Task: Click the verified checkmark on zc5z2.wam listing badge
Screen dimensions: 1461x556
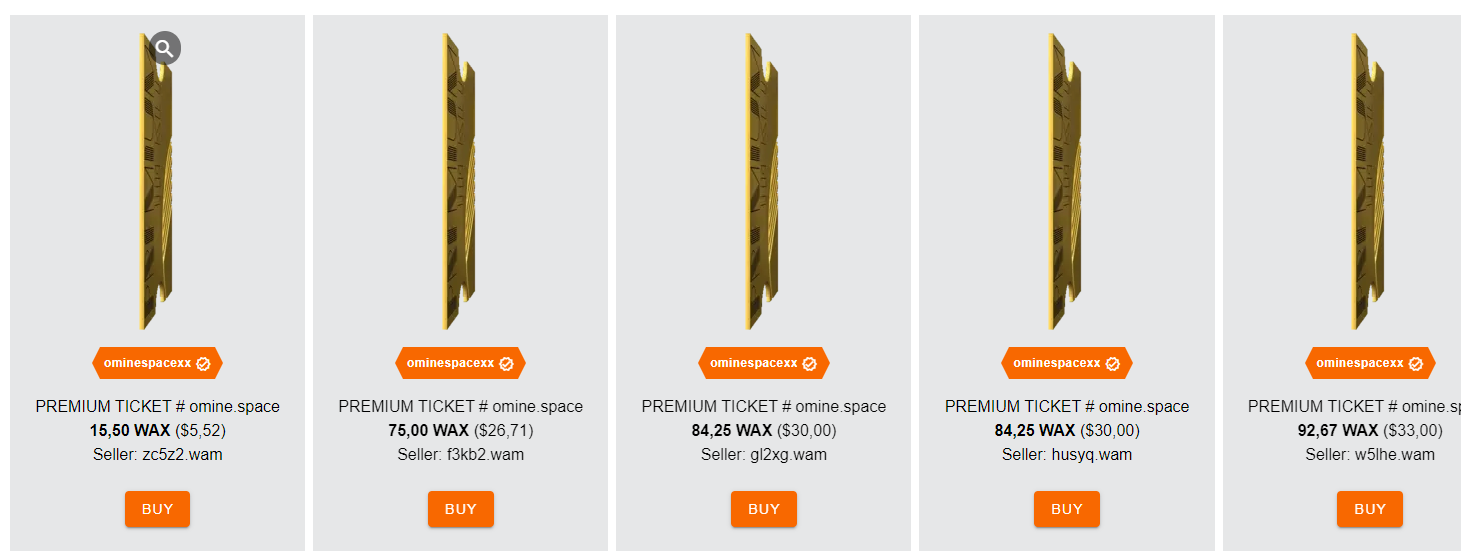Action: point(203,364)
